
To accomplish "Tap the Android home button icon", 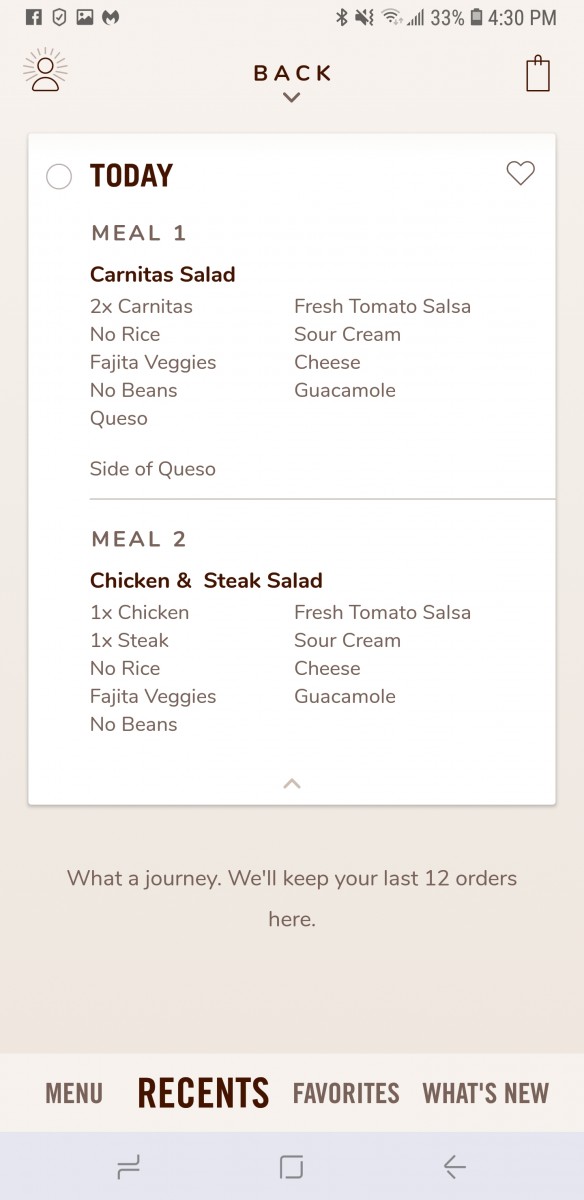I will [x=291, y=1166].
